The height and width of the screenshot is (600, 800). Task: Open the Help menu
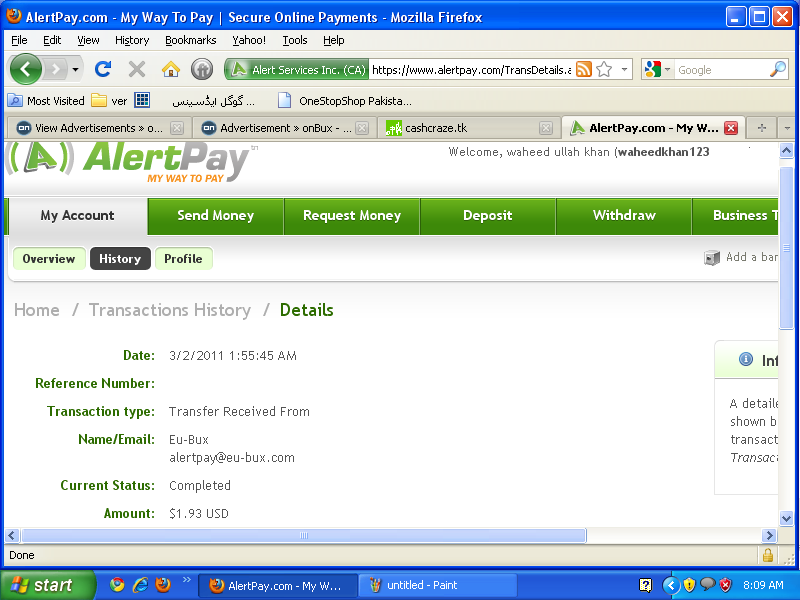coord(334,40)
